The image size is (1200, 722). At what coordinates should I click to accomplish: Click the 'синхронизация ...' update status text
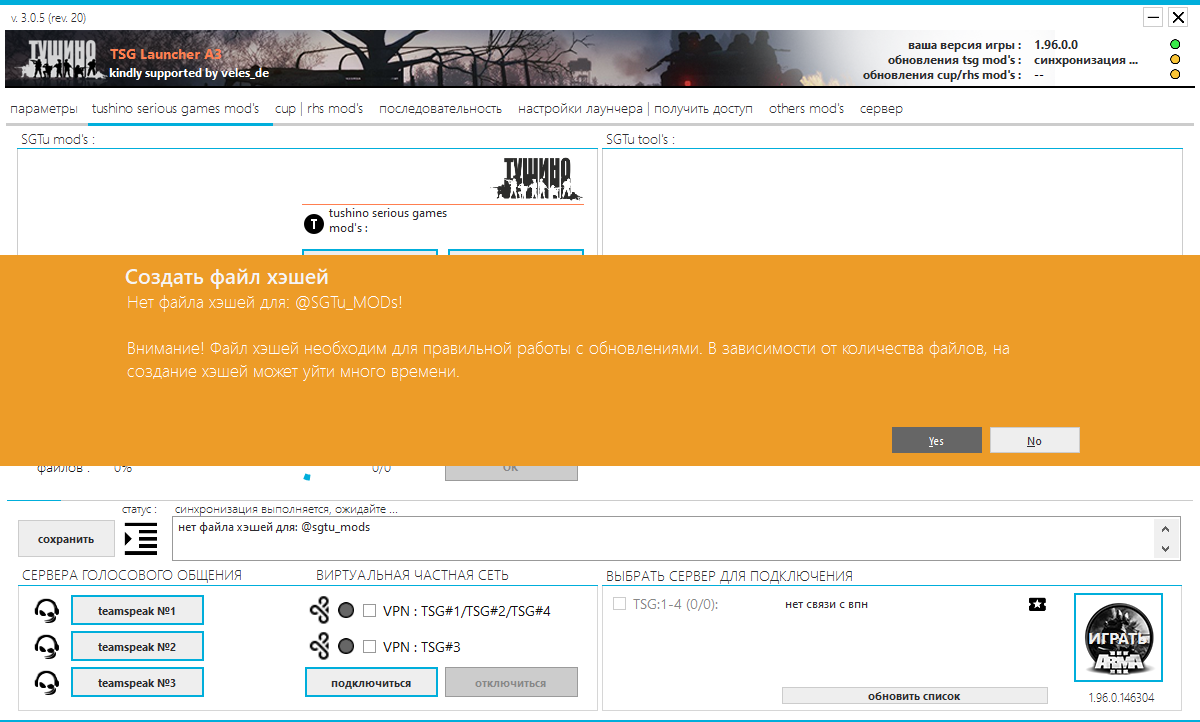click(1086, 60)
